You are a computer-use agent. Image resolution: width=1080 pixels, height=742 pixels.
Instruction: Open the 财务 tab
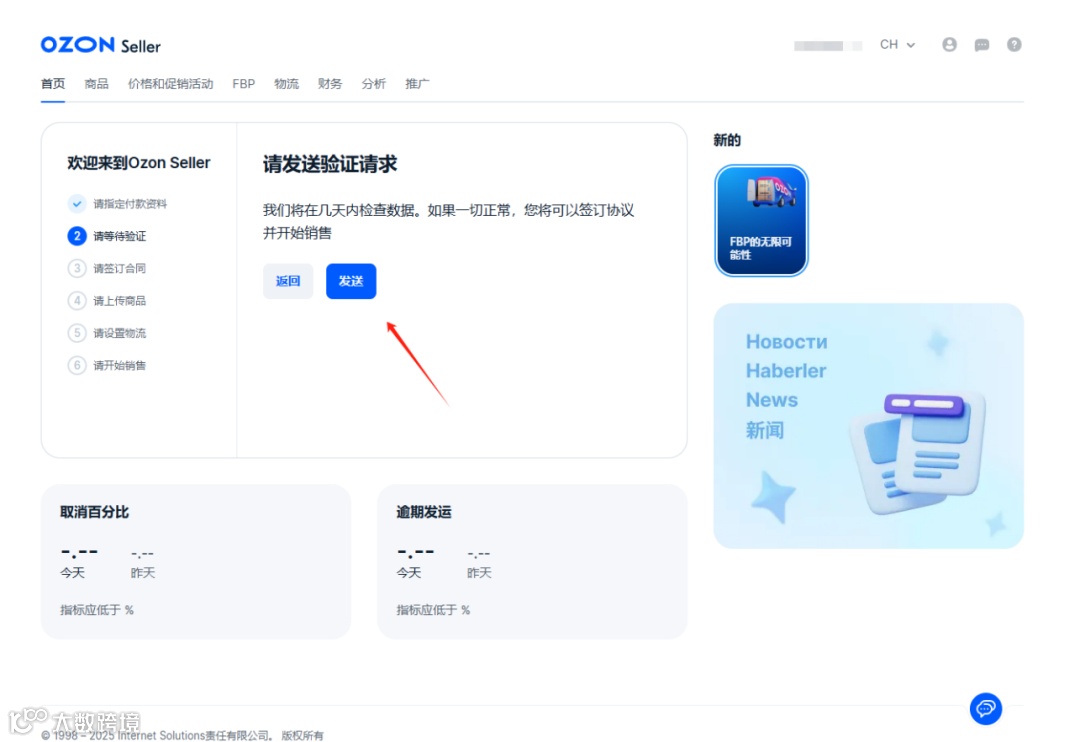click(x=330, y=84)
